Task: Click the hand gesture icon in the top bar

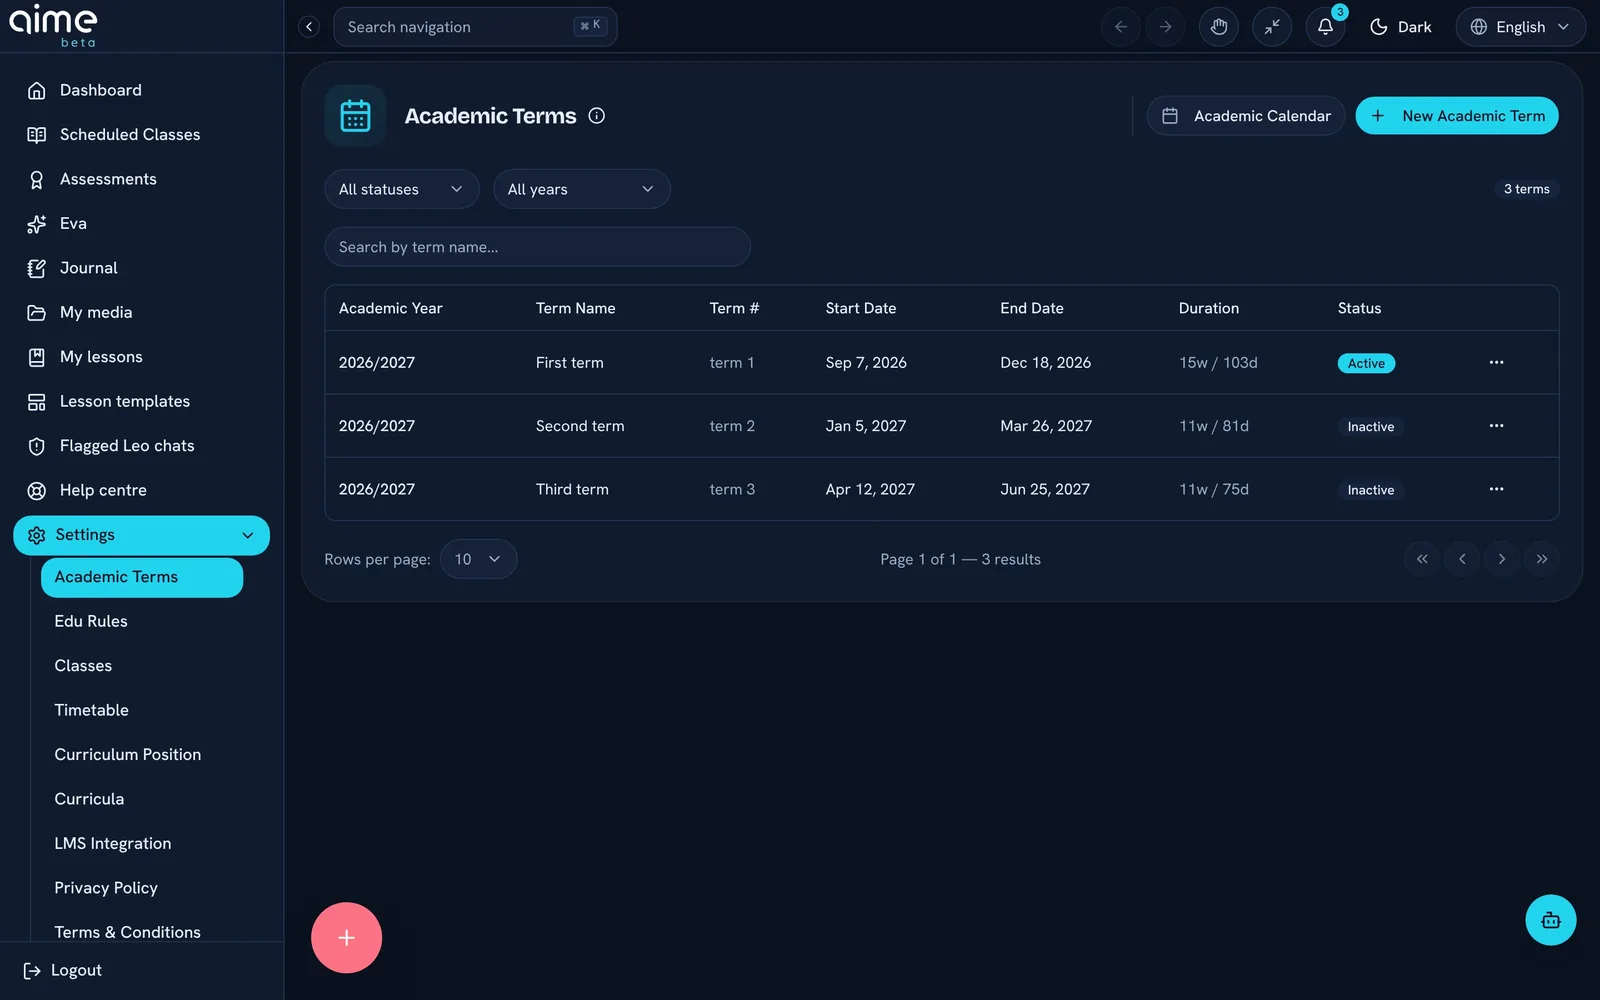Action: [x=1218, y=27]
